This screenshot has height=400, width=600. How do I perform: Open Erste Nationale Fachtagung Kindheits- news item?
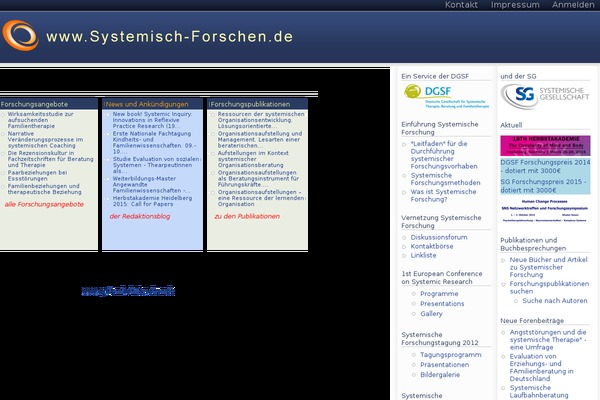pyautogui.click(x=155, y=142)
